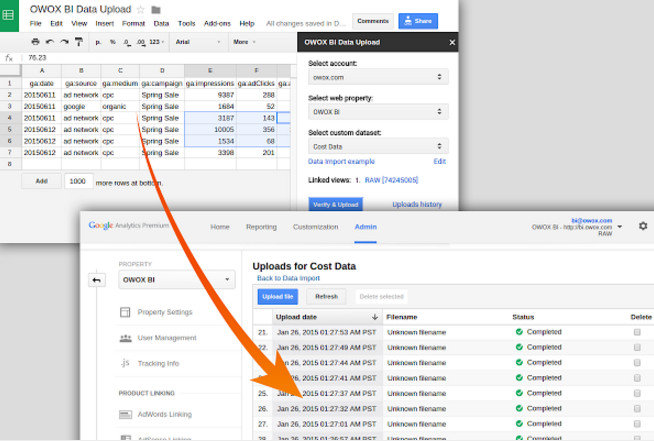
Task: Open the Tools menu
Action: coord(186,23)
